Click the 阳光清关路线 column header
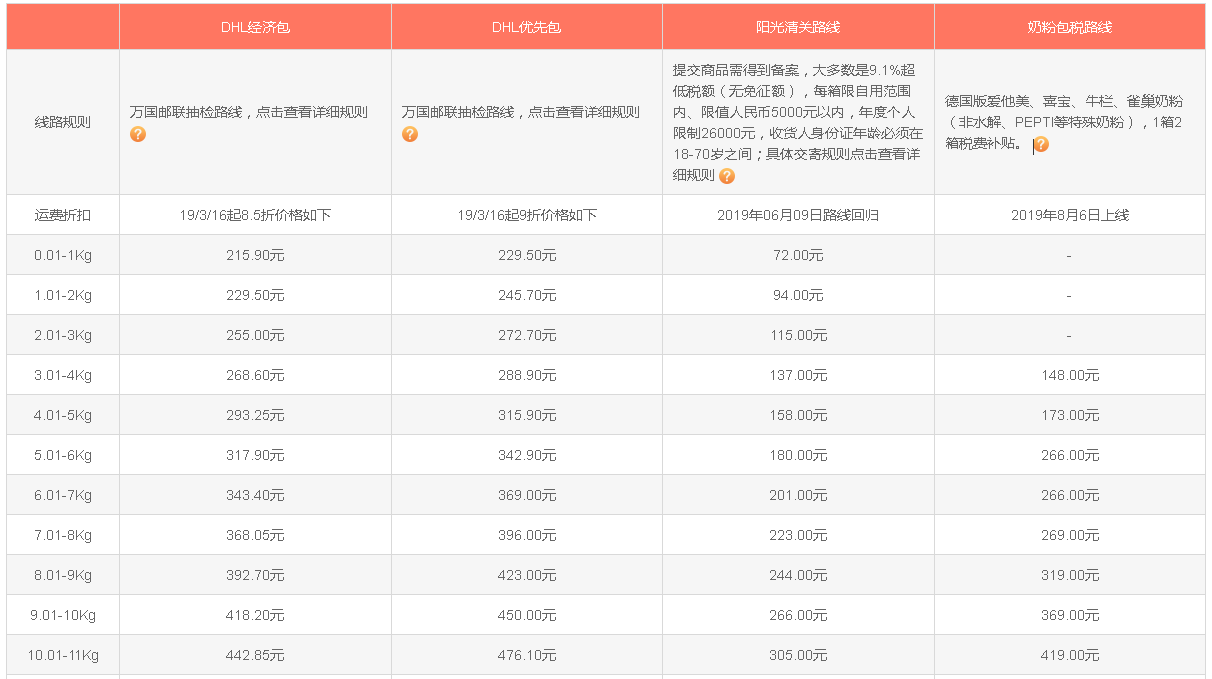 click(798, 27)
